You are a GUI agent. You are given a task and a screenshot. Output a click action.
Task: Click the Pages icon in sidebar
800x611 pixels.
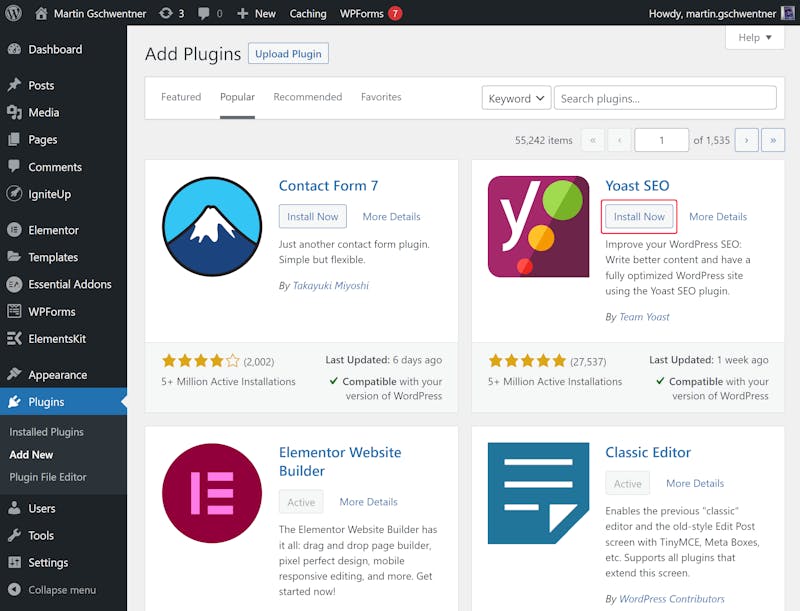pos(14,139)
